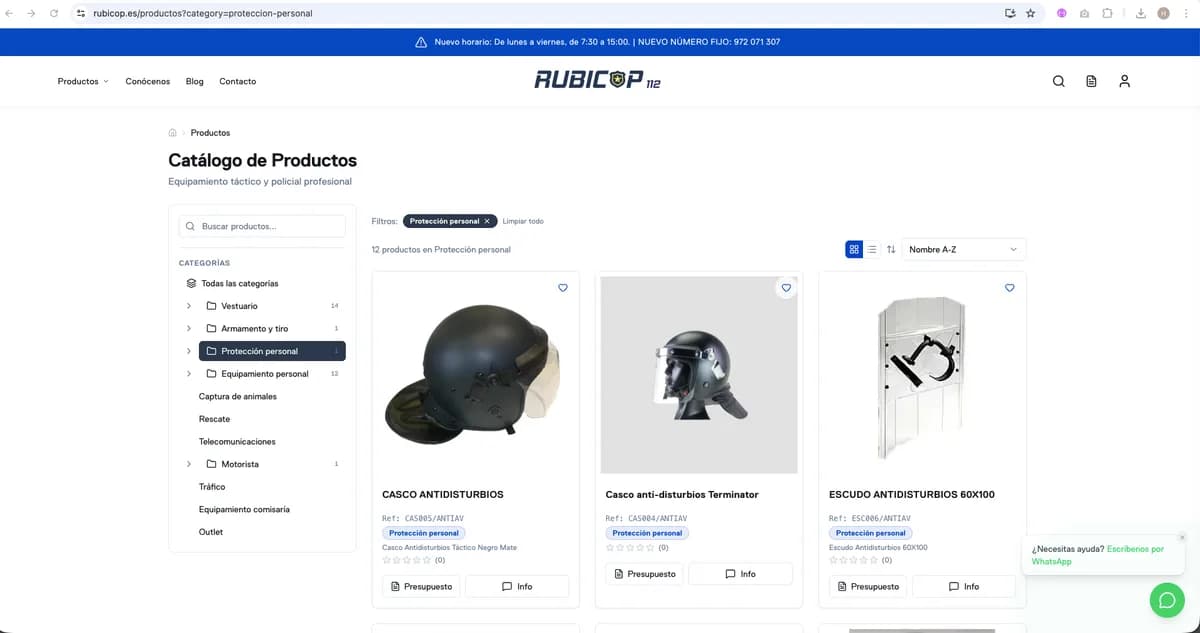Toggle heart on Casco anti-disturbios Terminator
Image resolution: width=1200 pixels, height=633 pixels.
pos(786,288)
